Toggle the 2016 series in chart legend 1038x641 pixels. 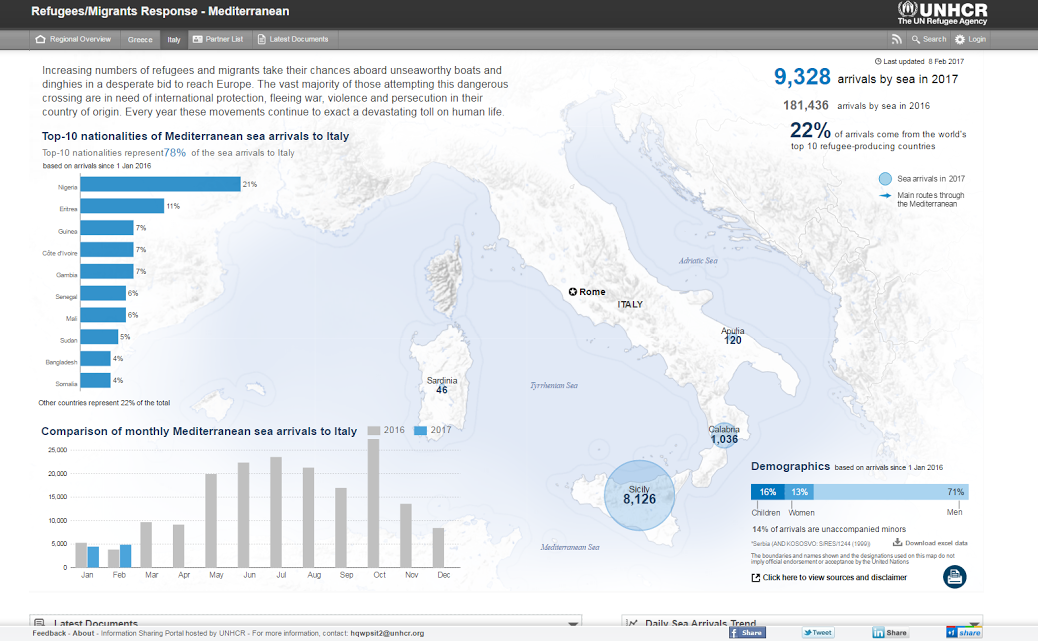tap(385, 430)
